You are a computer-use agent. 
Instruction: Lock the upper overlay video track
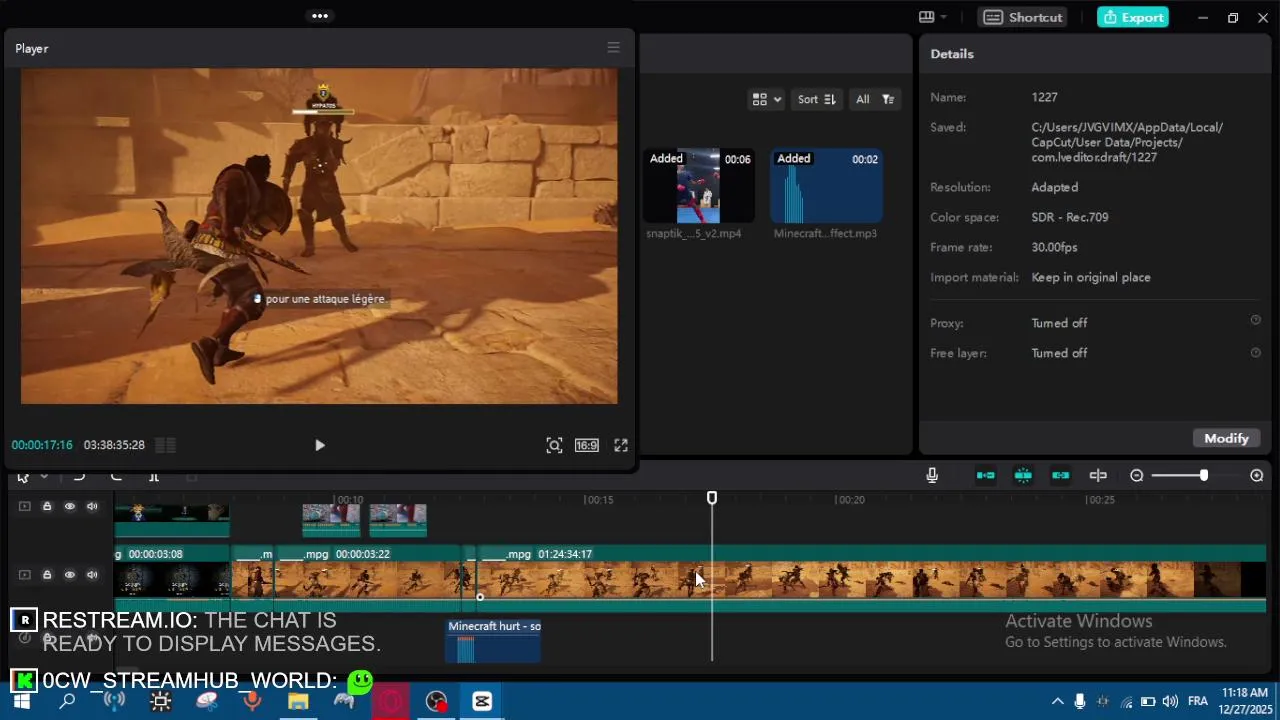click(47, 507)
